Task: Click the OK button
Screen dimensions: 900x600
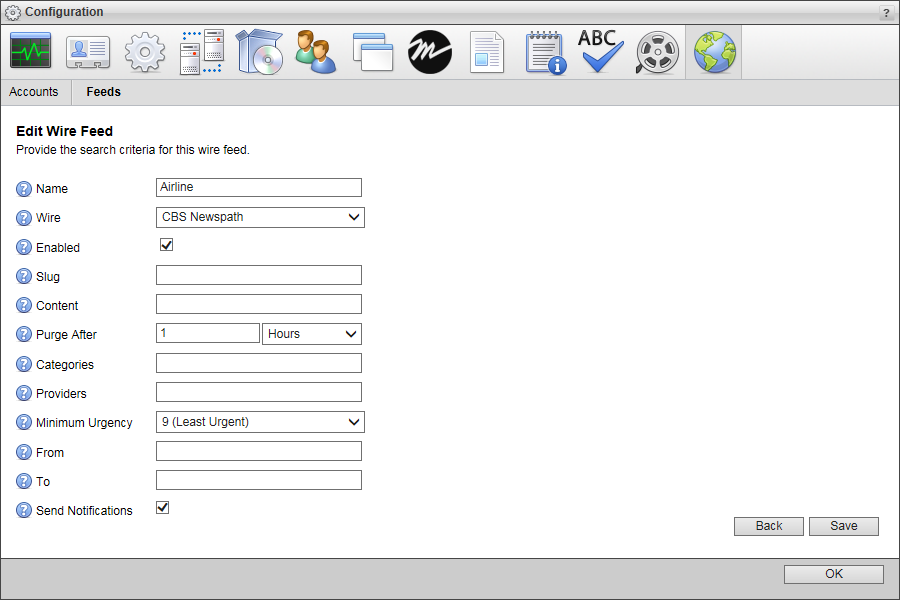Action: (x=833, y=574)
